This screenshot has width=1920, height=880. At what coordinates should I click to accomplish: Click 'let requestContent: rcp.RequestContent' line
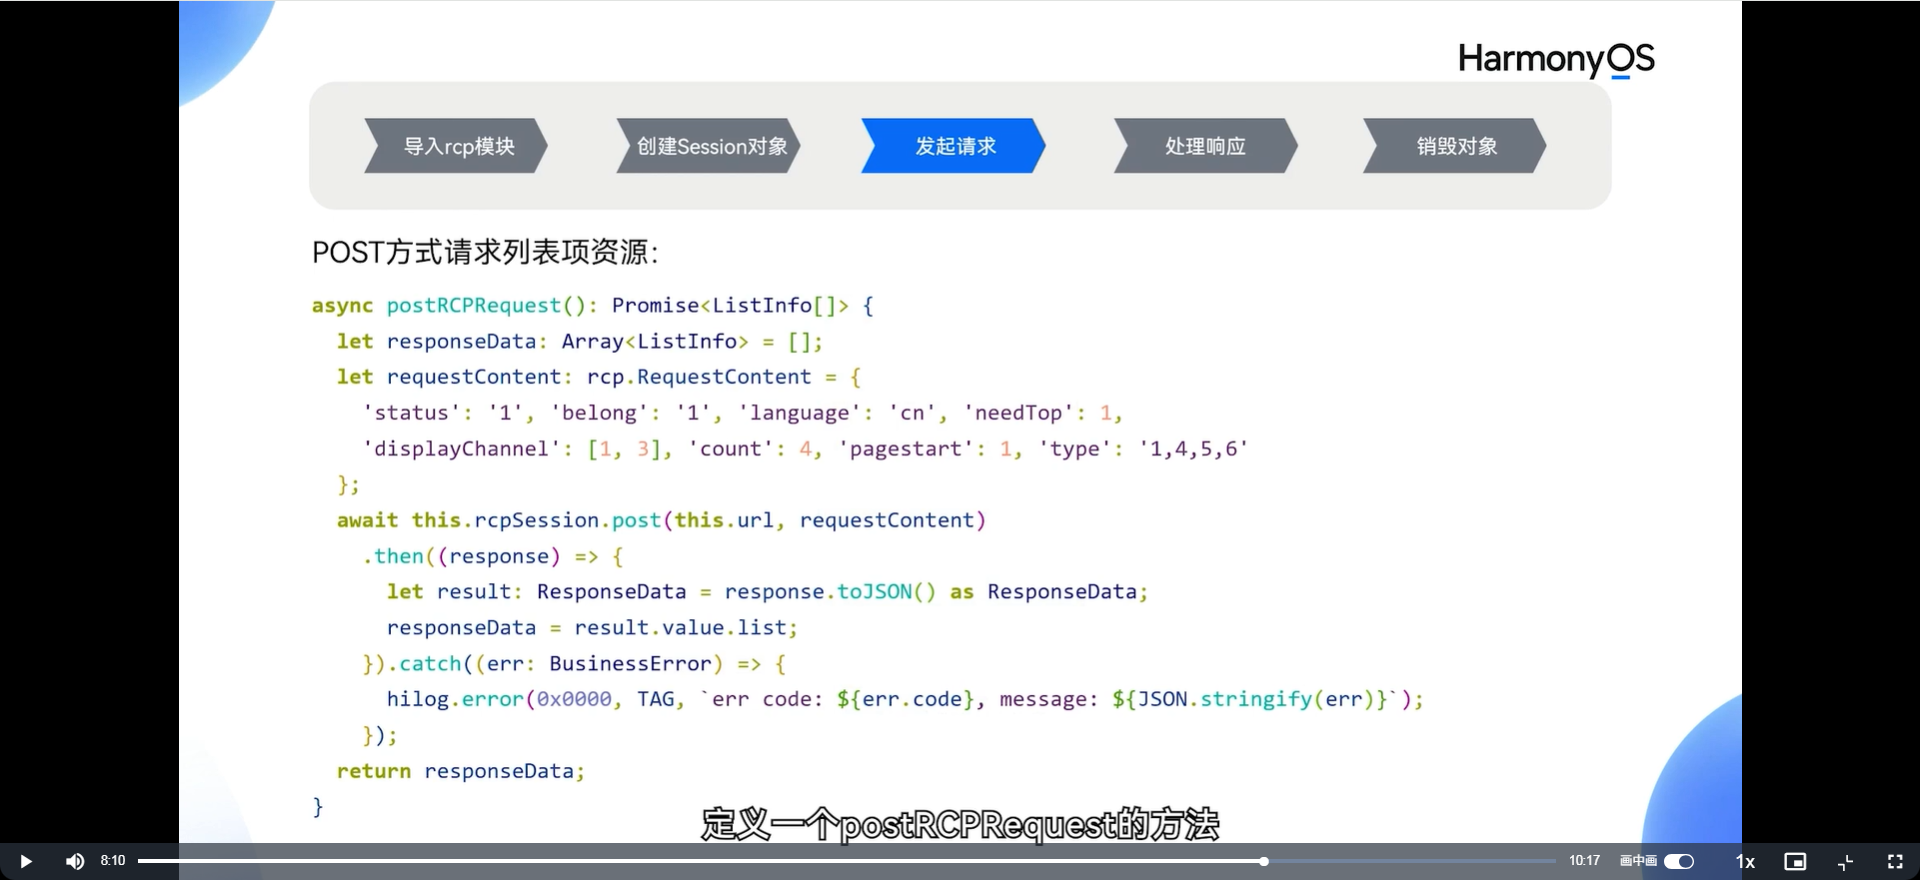[599, 377]
